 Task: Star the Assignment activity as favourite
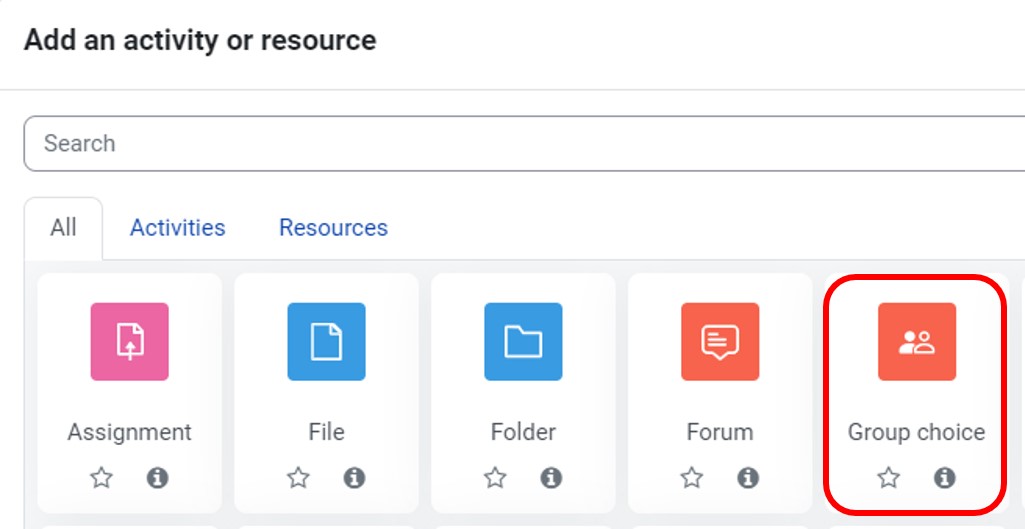click(x=101, y=478)
